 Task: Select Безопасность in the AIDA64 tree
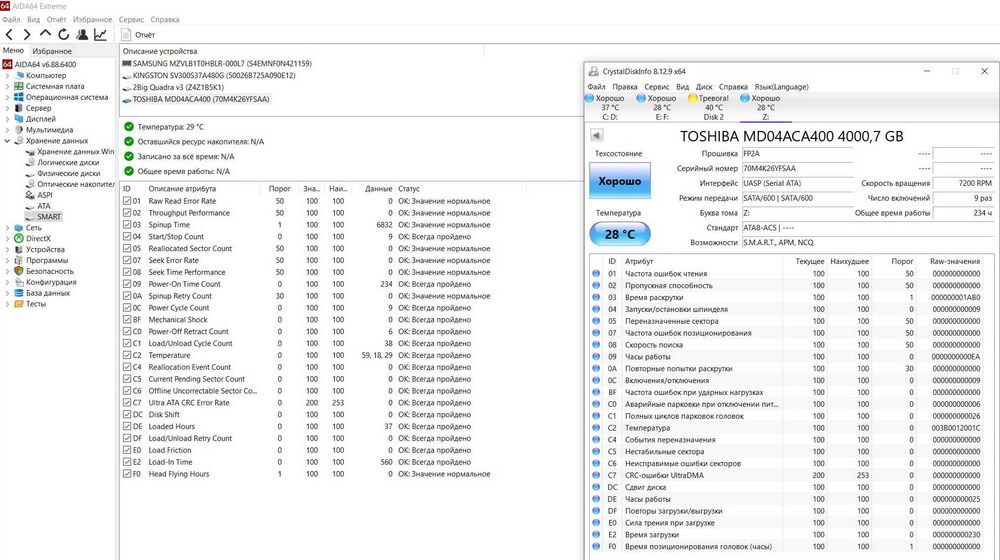(50, 271)
